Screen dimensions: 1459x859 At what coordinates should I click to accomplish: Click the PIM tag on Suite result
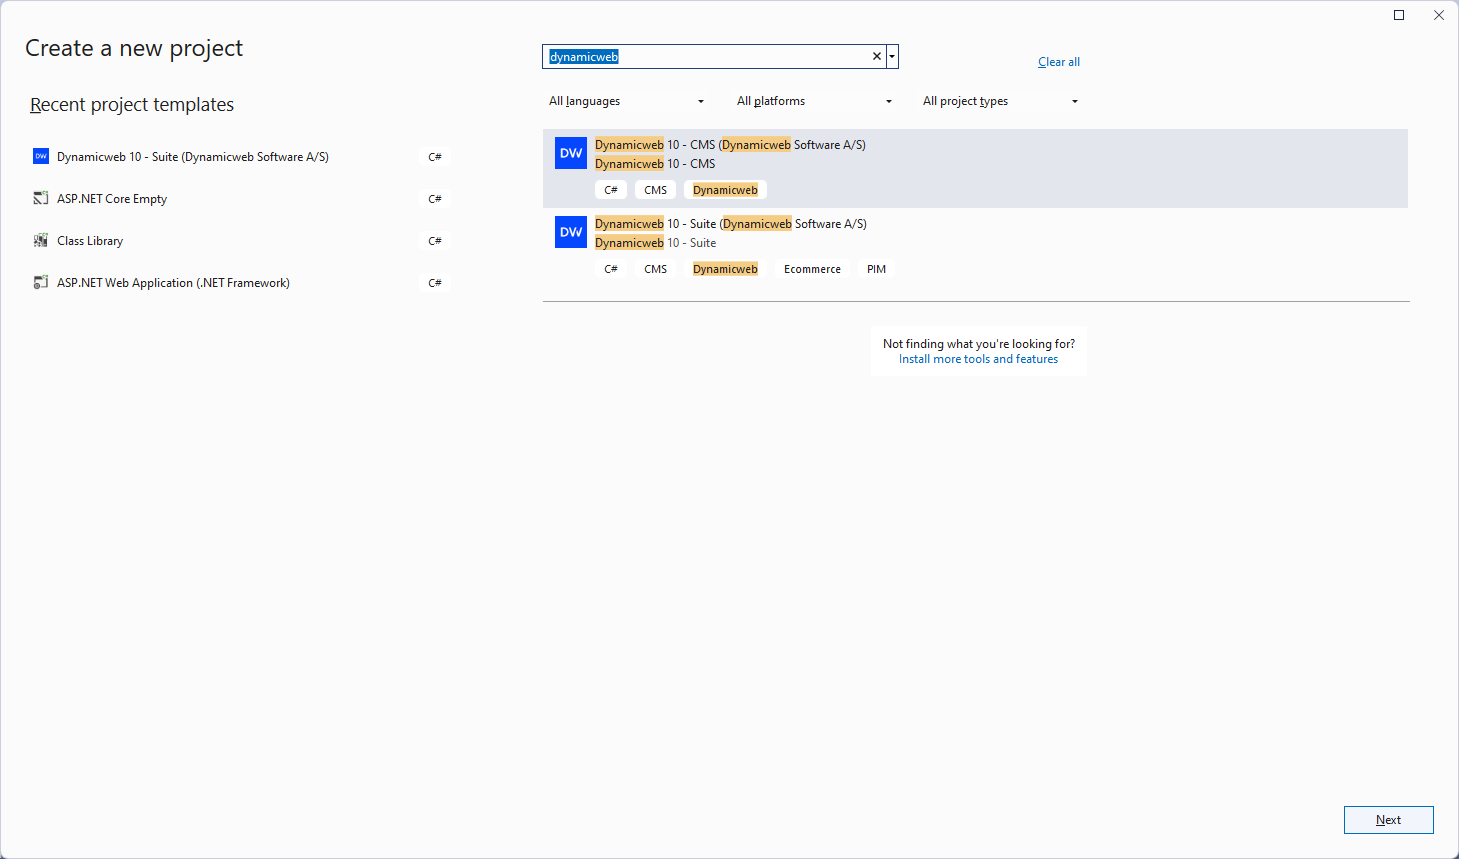click(877, 269)
